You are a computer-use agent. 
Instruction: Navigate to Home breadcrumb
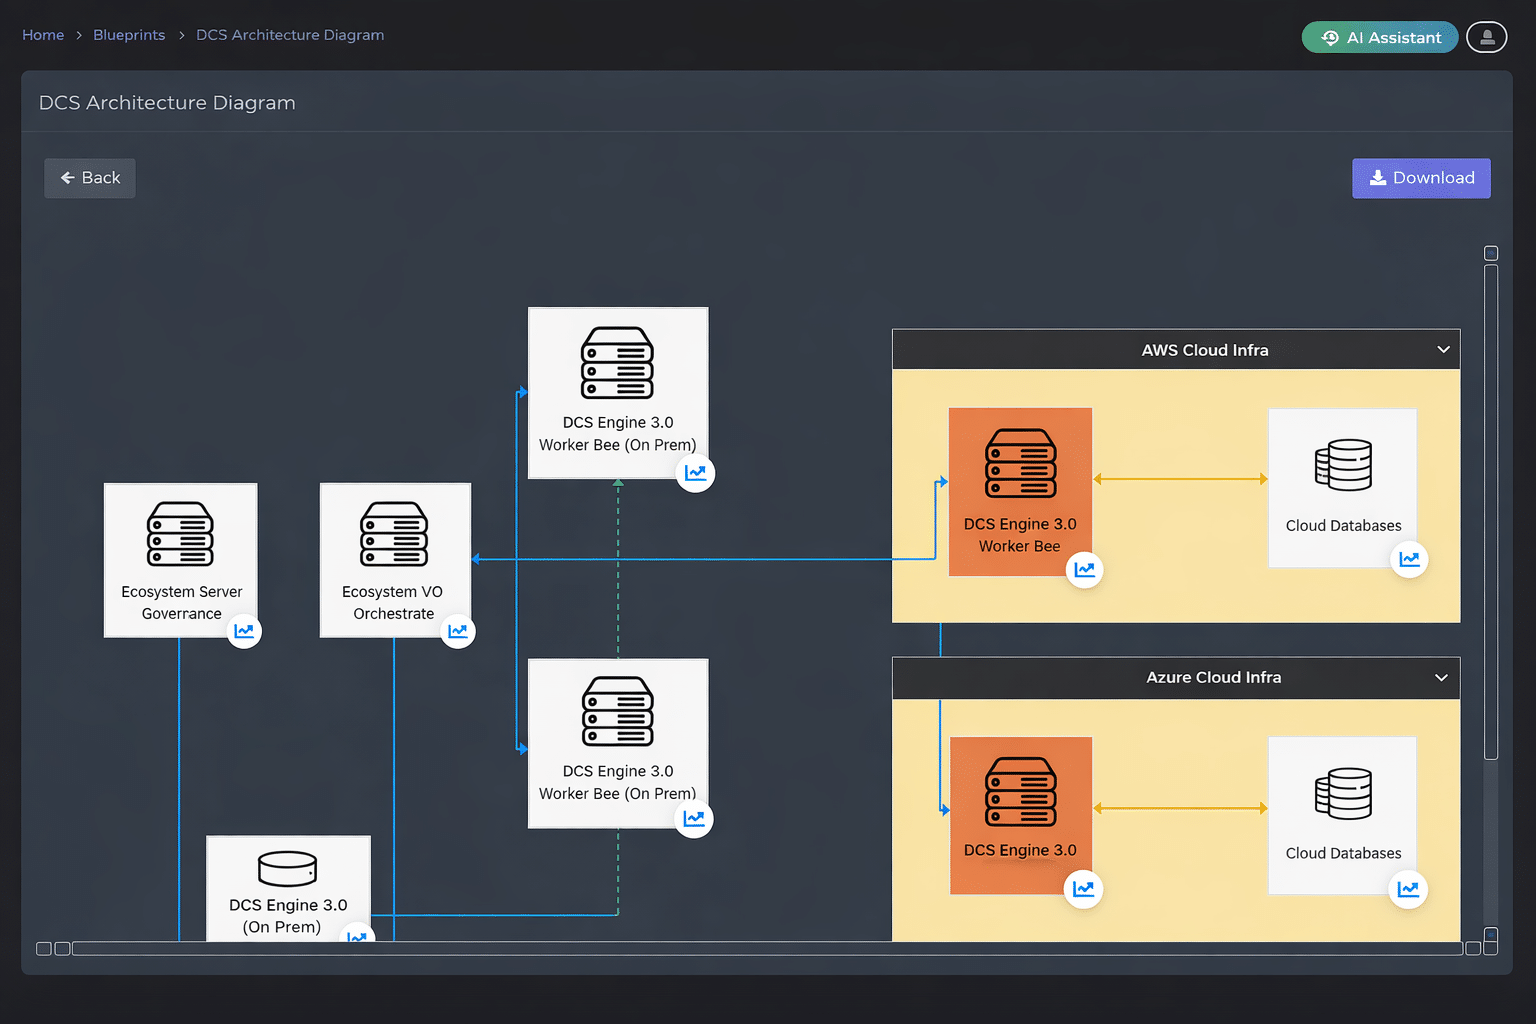tap(43, 35)
